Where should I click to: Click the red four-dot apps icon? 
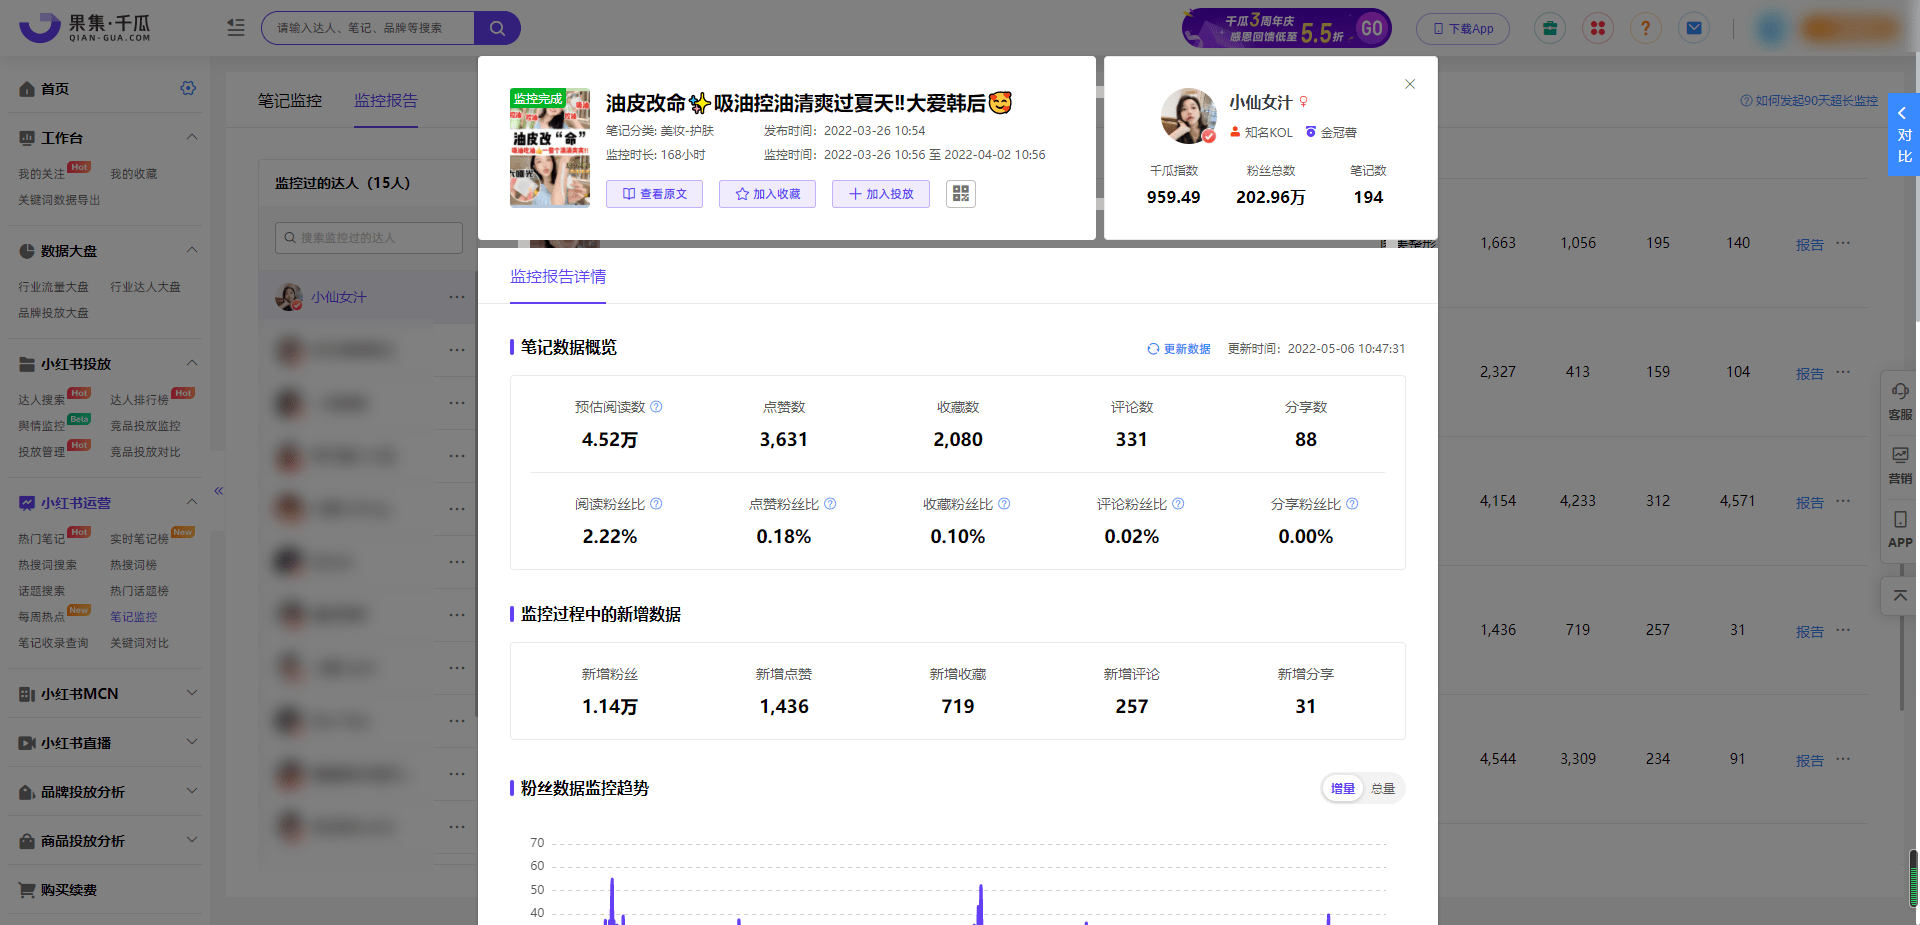pos(1598,28)
